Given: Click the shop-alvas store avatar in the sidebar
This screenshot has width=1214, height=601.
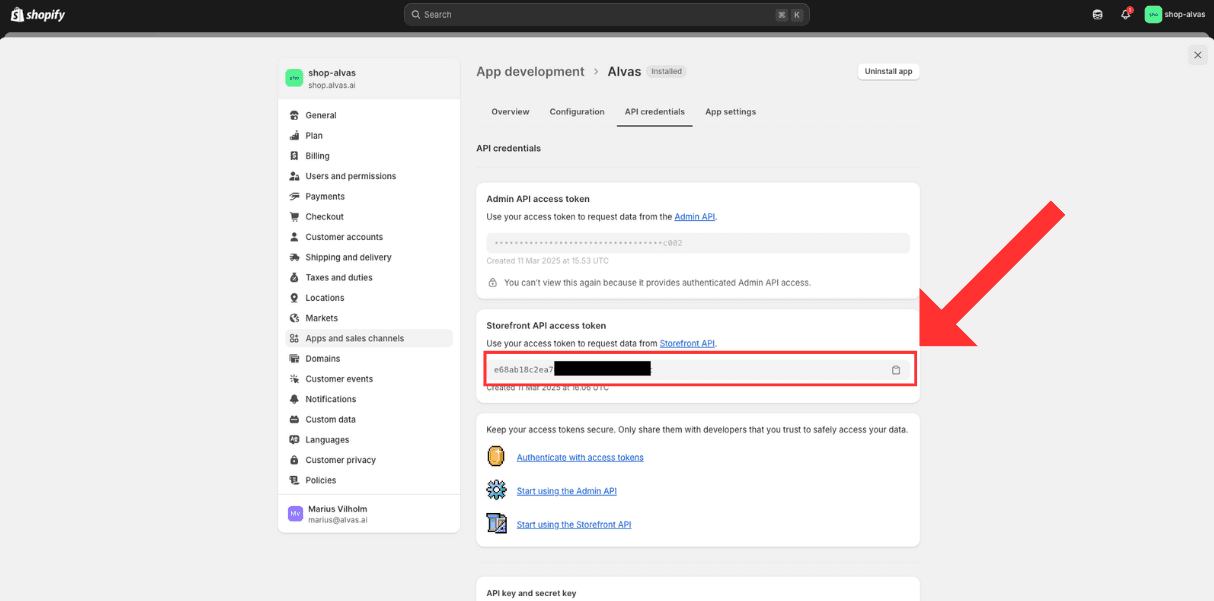Looking at the screenshot, I should (294, 78).
